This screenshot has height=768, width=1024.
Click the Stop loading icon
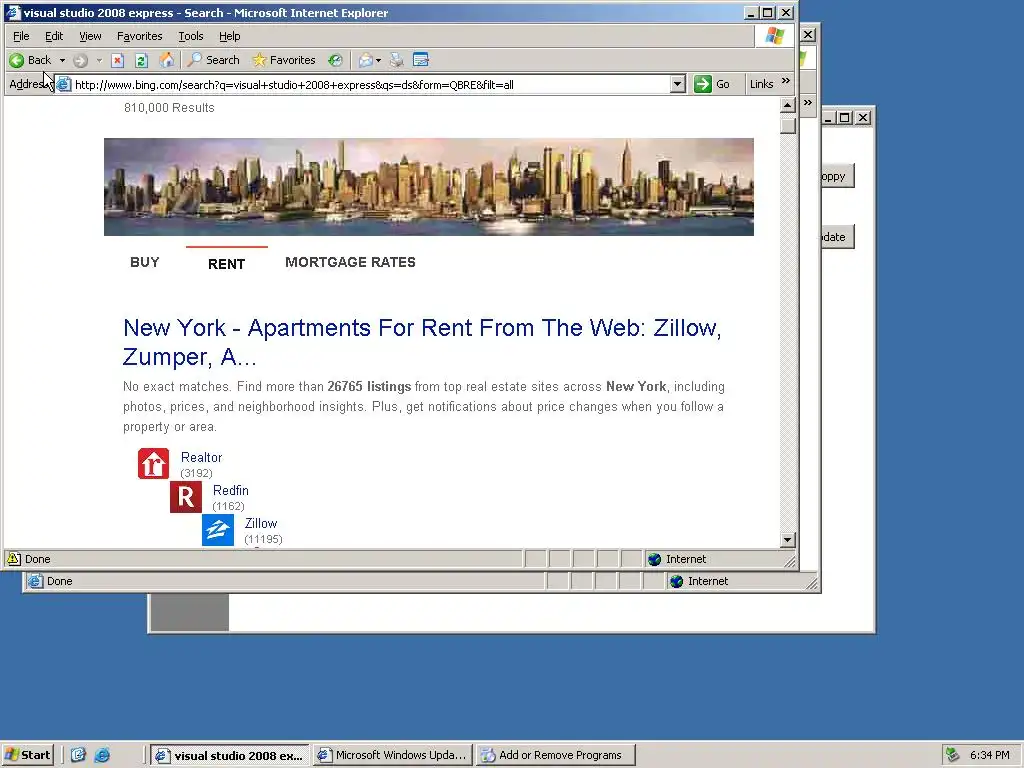click(118, 61)
